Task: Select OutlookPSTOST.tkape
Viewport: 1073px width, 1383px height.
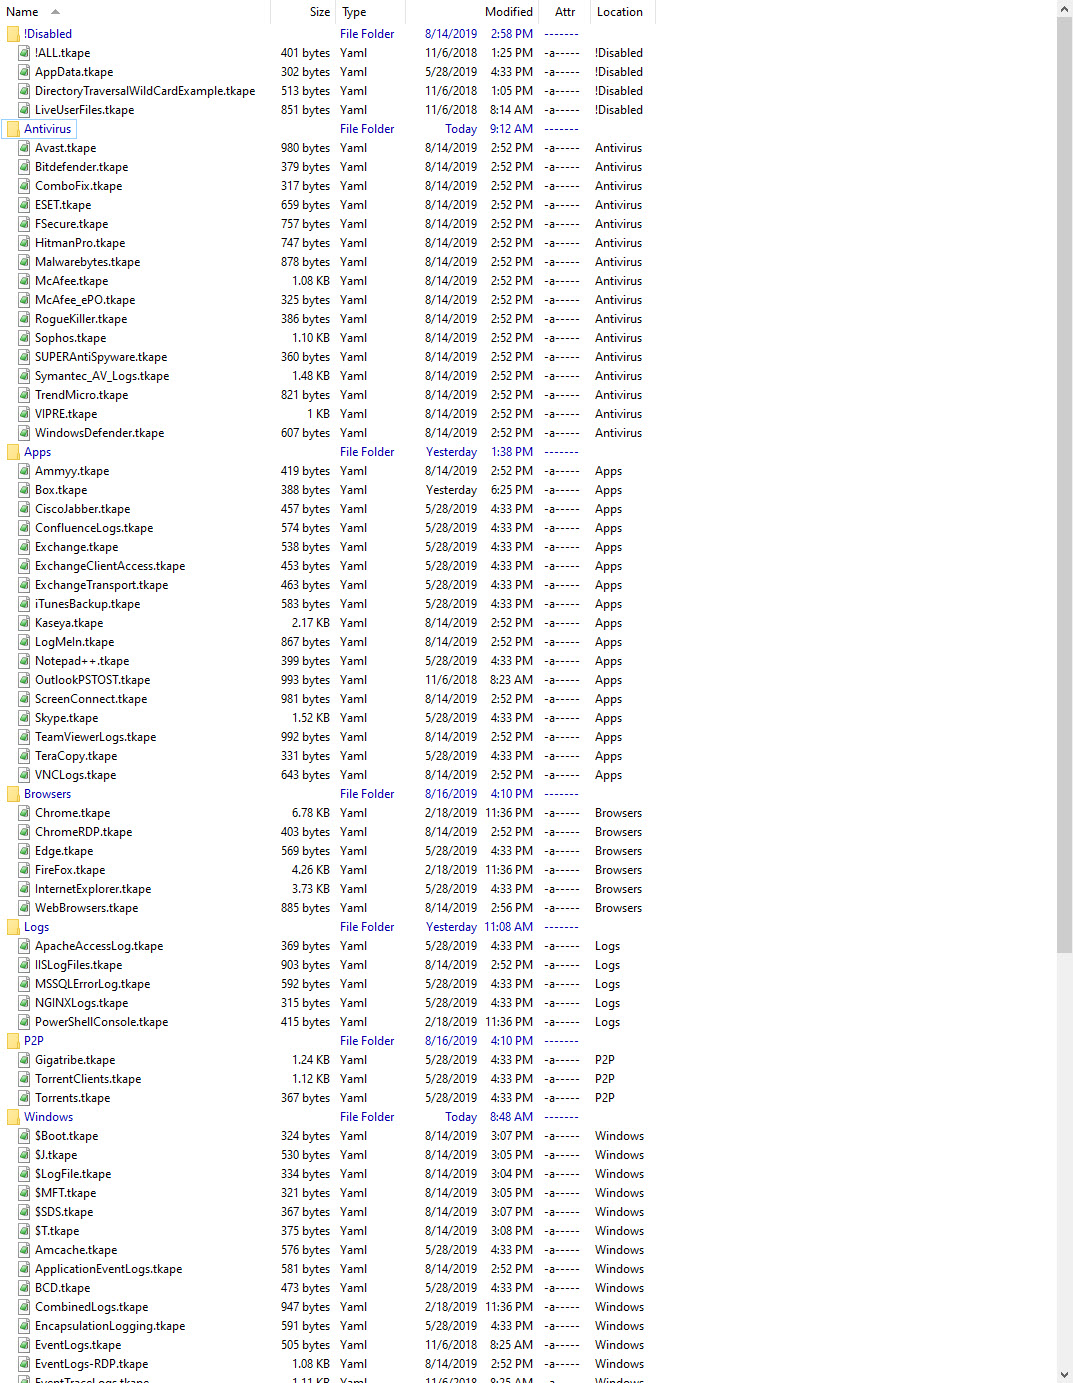Action: point(93,680)
